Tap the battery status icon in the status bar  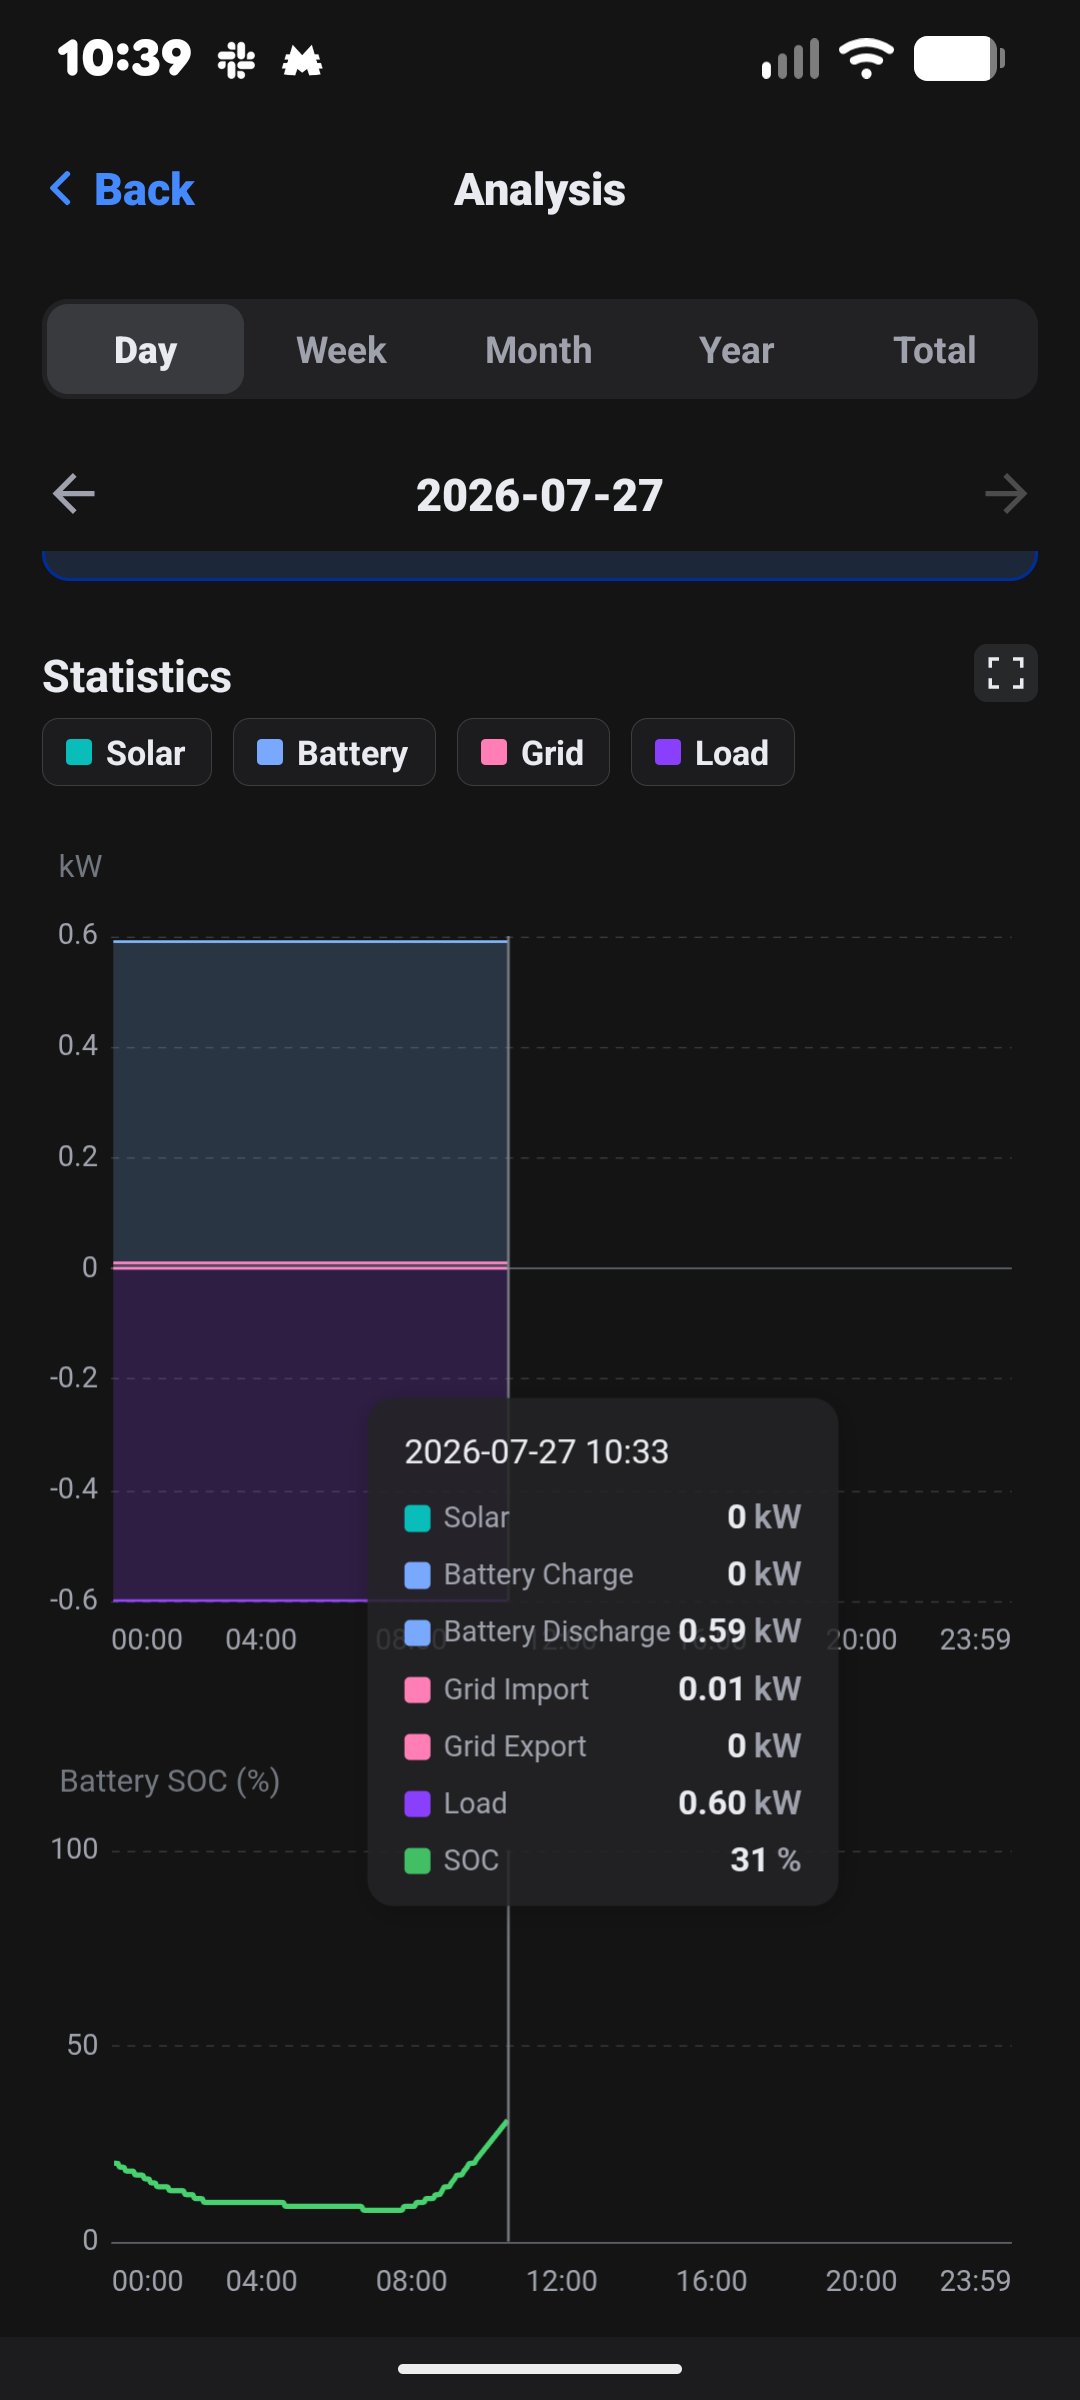coord(959,59)
